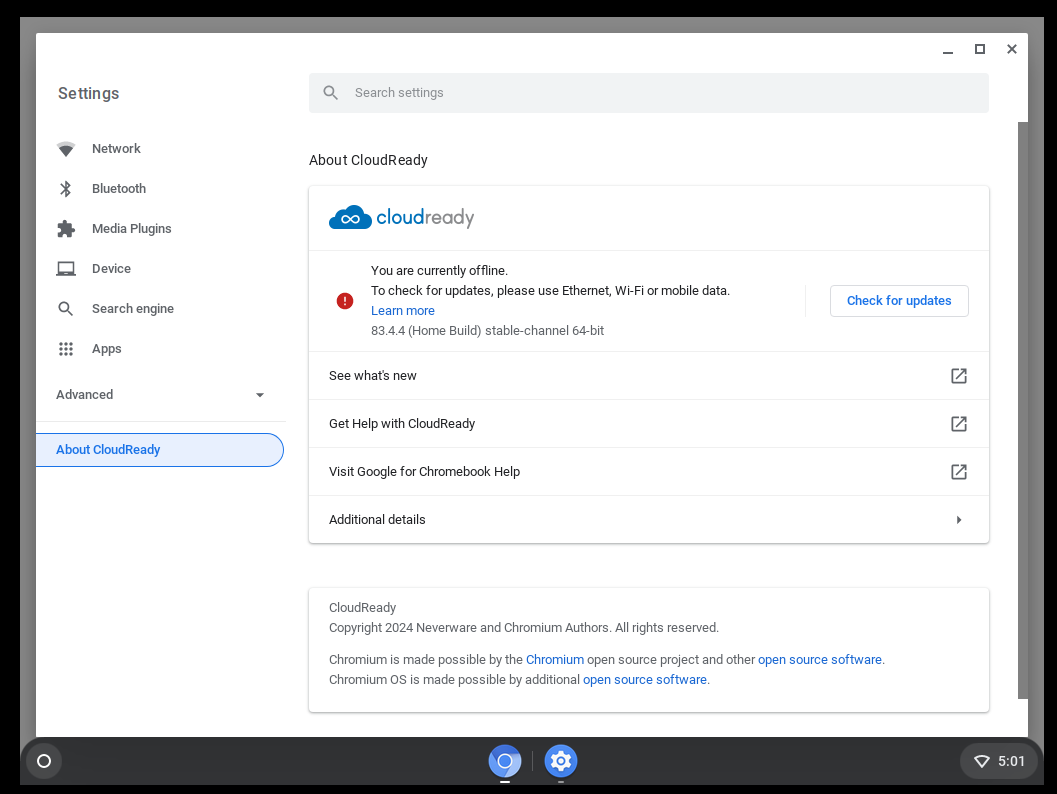Screen dimensions: 1057x794
Task: Click the Search engine magnifier icon
Action: (x=66, y=309)
